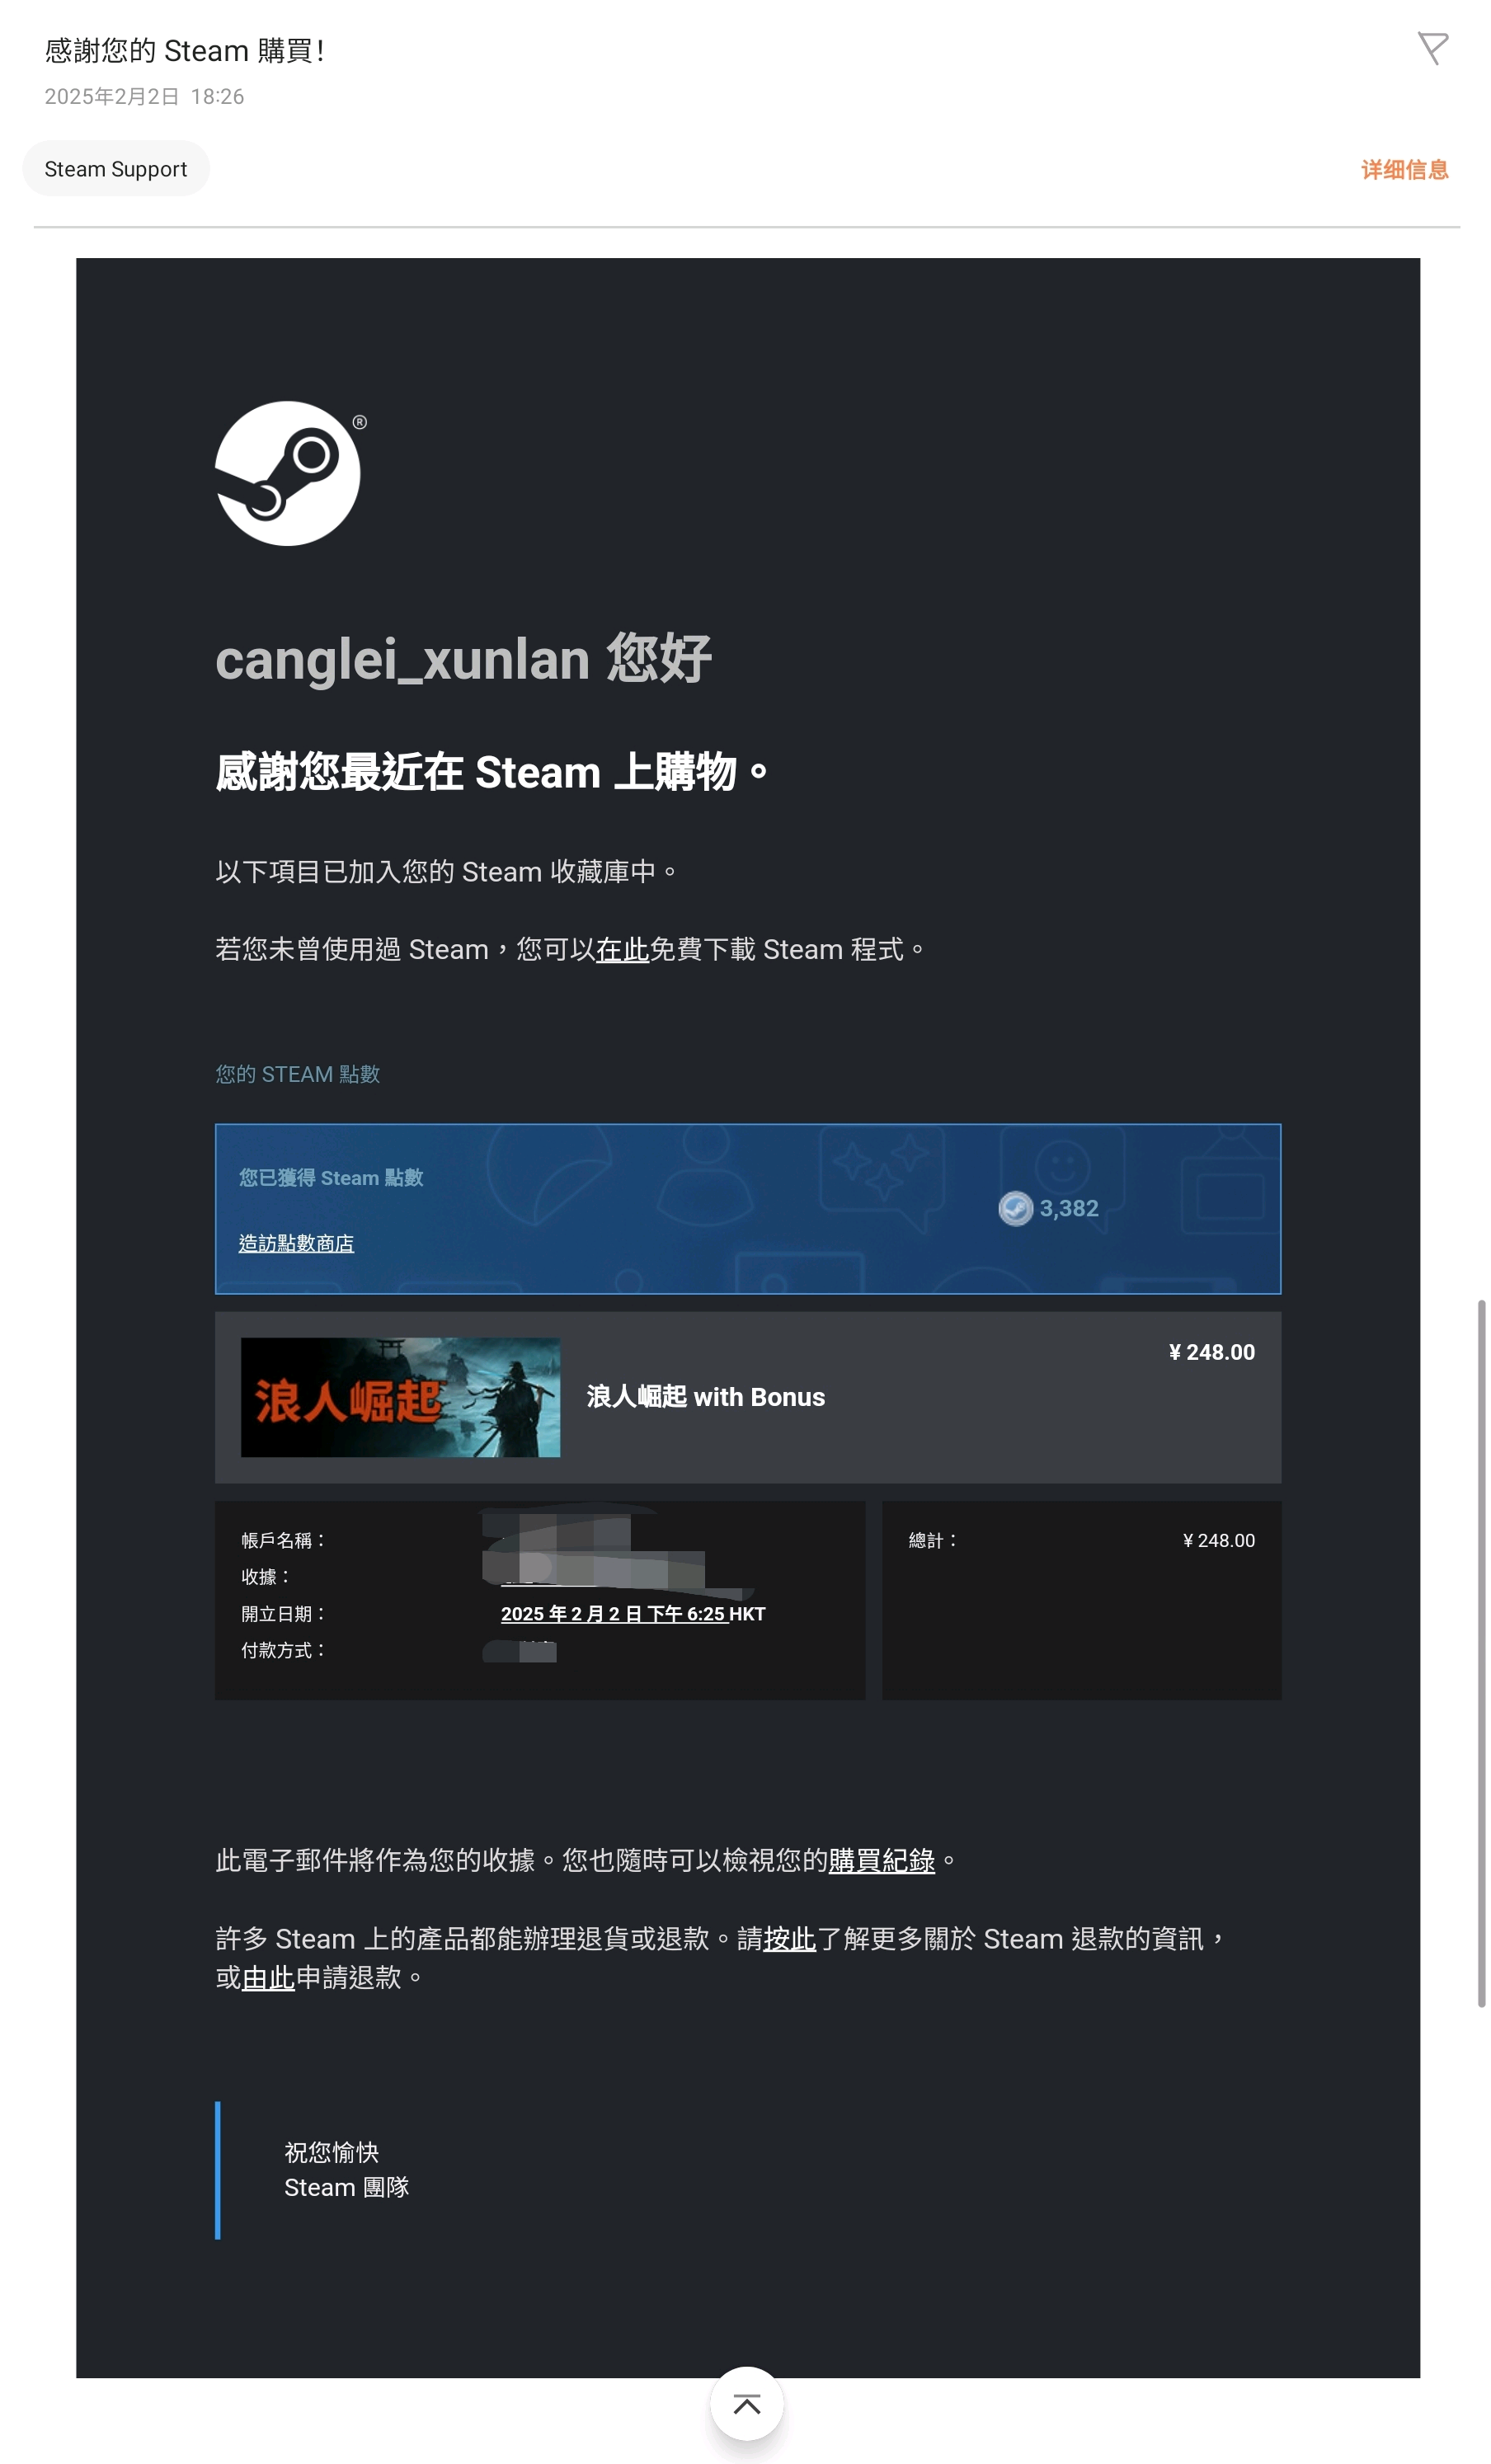This screenshot has height=2464, width=1491.
Task: Click the Steam points coin icon
Action: [1015, 1208]
